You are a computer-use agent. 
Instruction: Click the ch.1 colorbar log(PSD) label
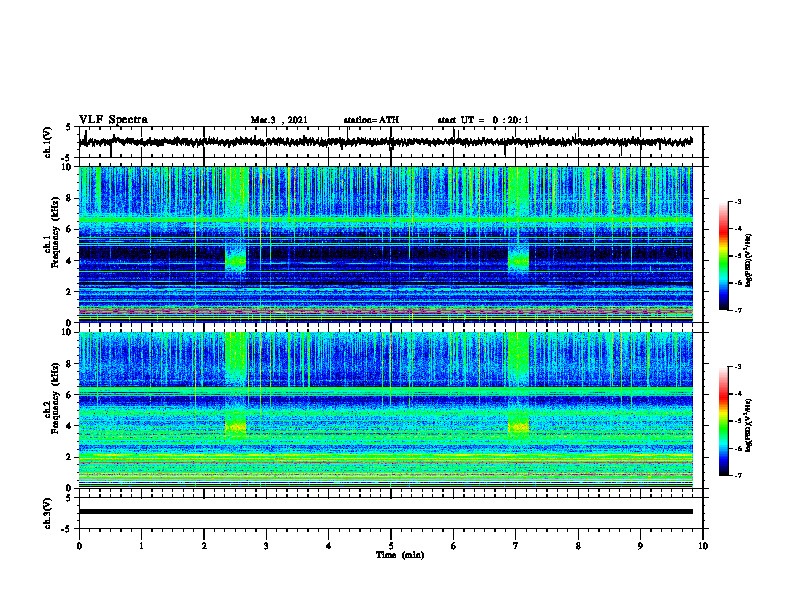(749, 260)
